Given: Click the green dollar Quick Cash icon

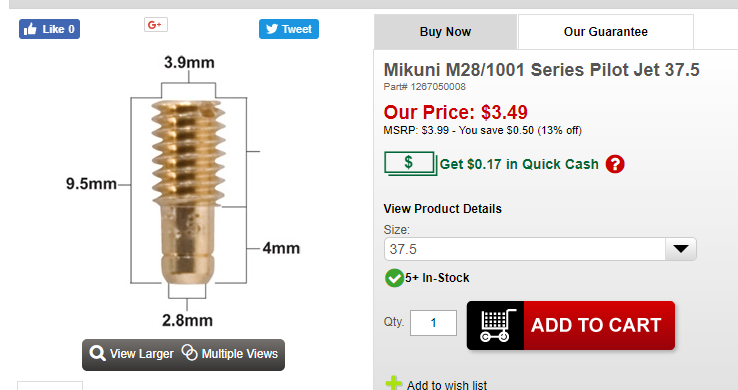Looking at the screenshot, I should pos(410,163).
